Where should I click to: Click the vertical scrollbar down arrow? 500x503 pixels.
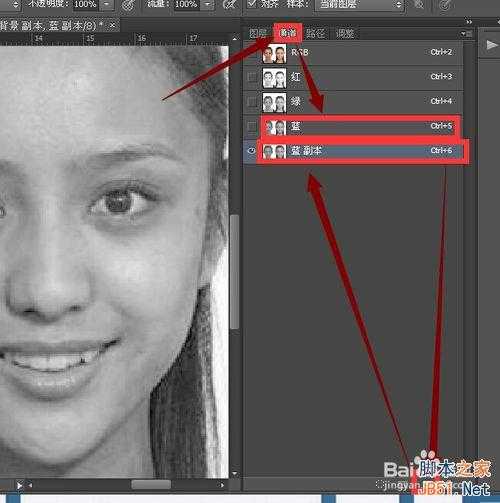click(235, 473)
